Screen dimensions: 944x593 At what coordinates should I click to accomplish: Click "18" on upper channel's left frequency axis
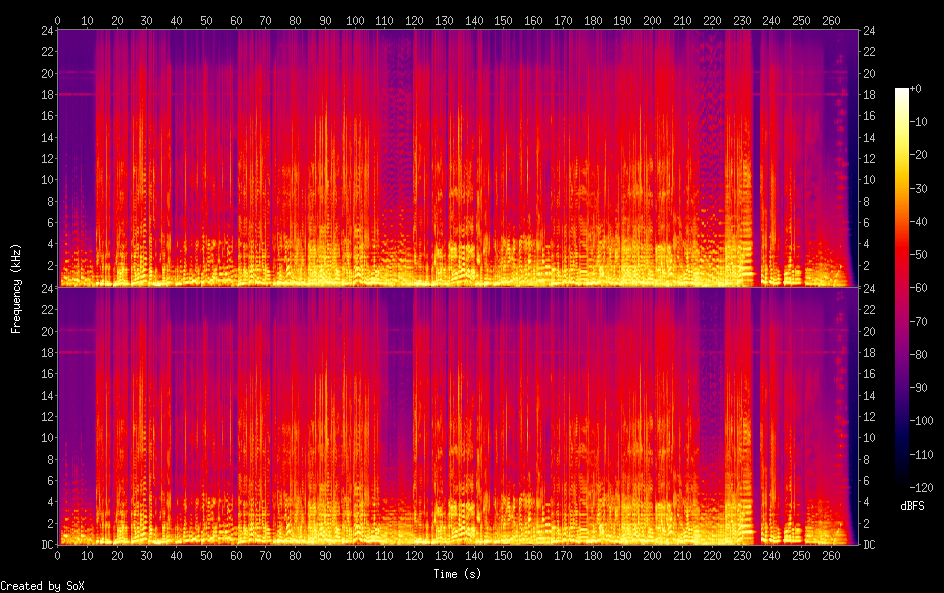48,95
